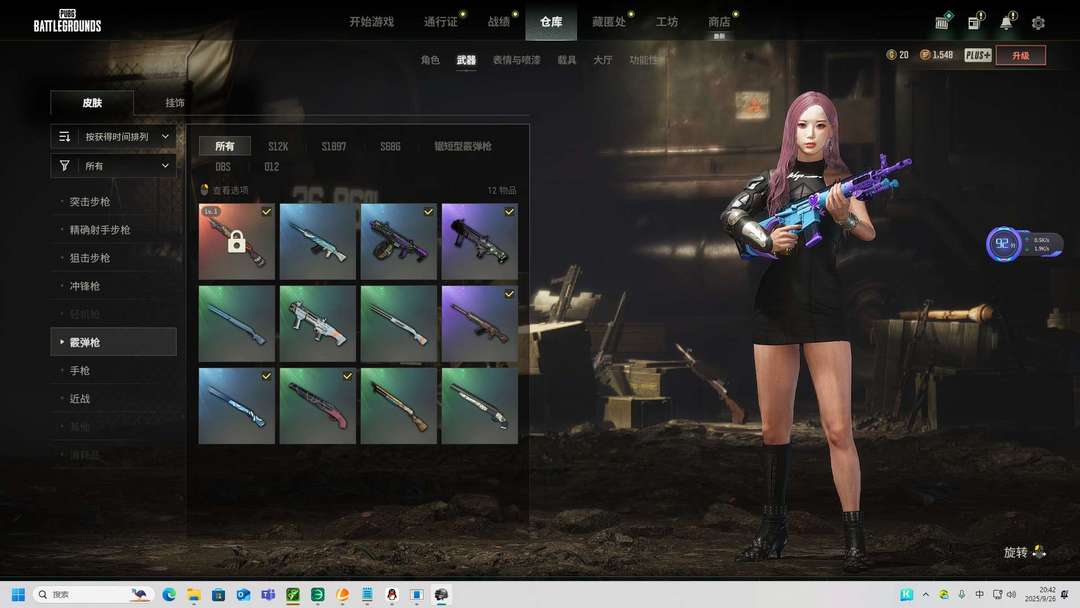Open the settings gear in PUBG header
Viewport: 1080px width, 608px height.
(x=1038, y=23)
